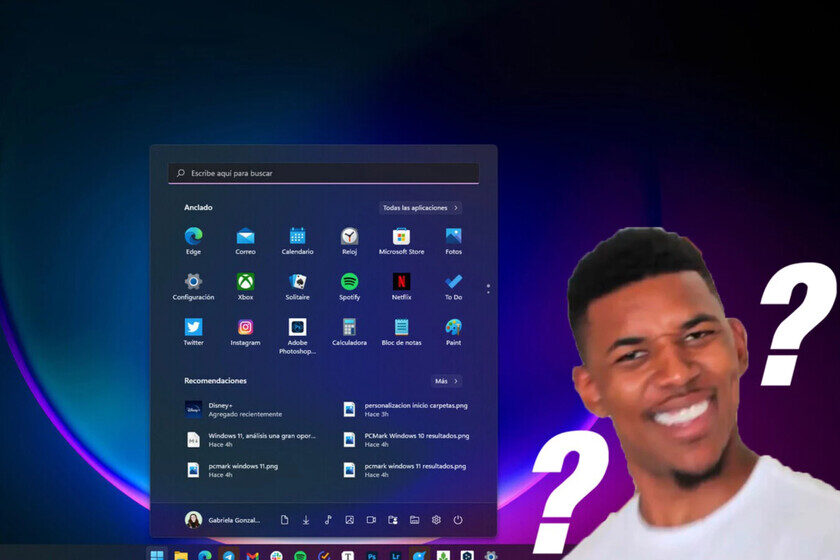Open recommended Disney+ app

coord(234,409)
